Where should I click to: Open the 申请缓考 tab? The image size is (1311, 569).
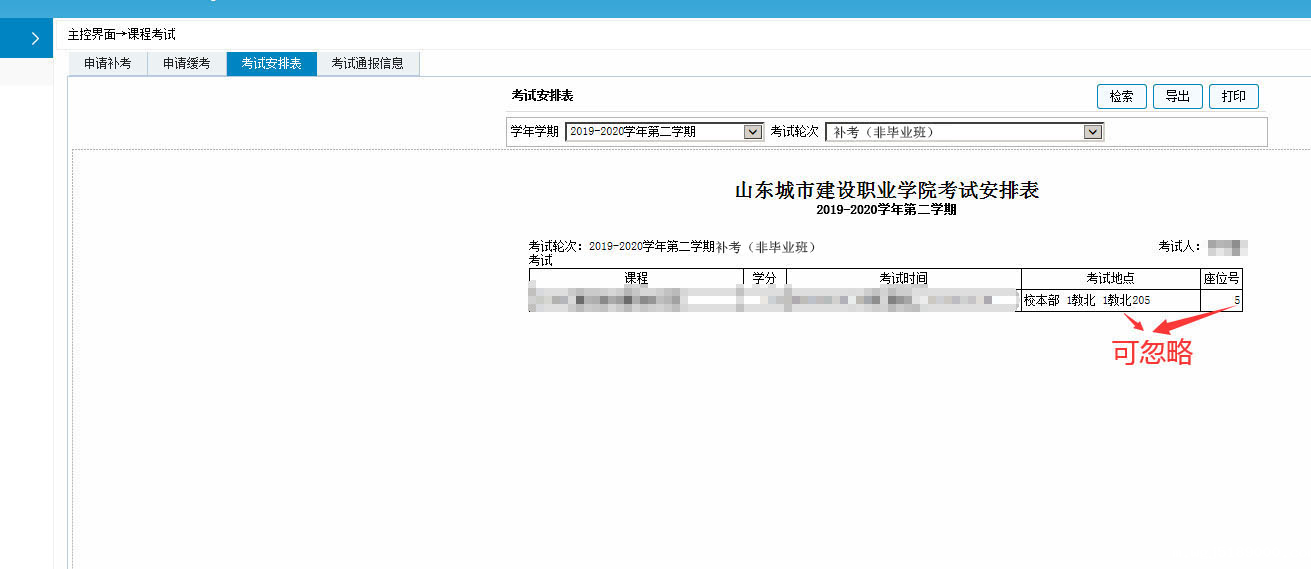[187, 63]
